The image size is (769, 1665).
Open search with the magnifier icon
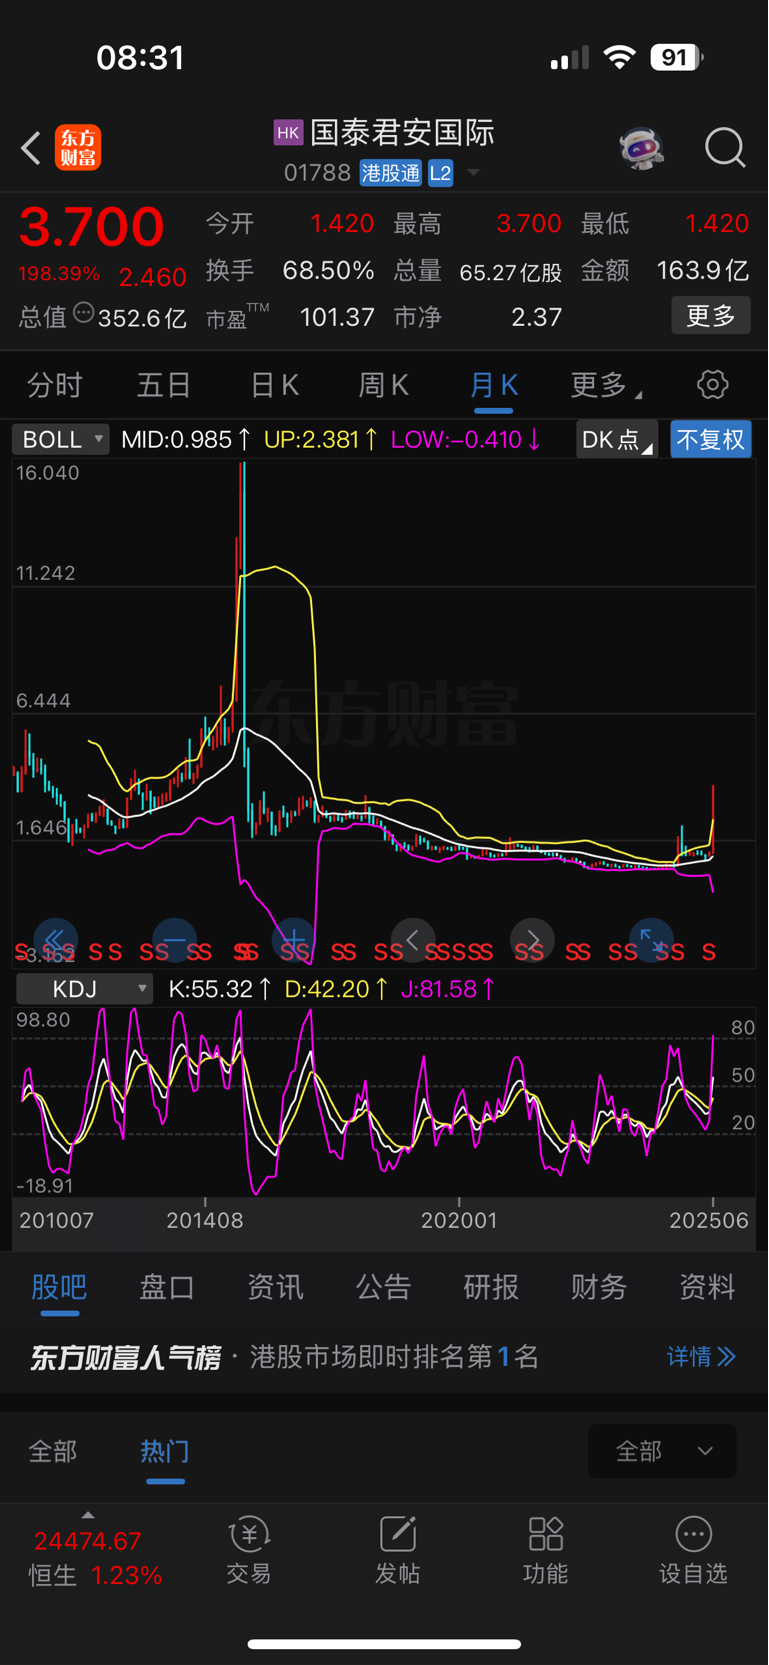pos(725,148)
